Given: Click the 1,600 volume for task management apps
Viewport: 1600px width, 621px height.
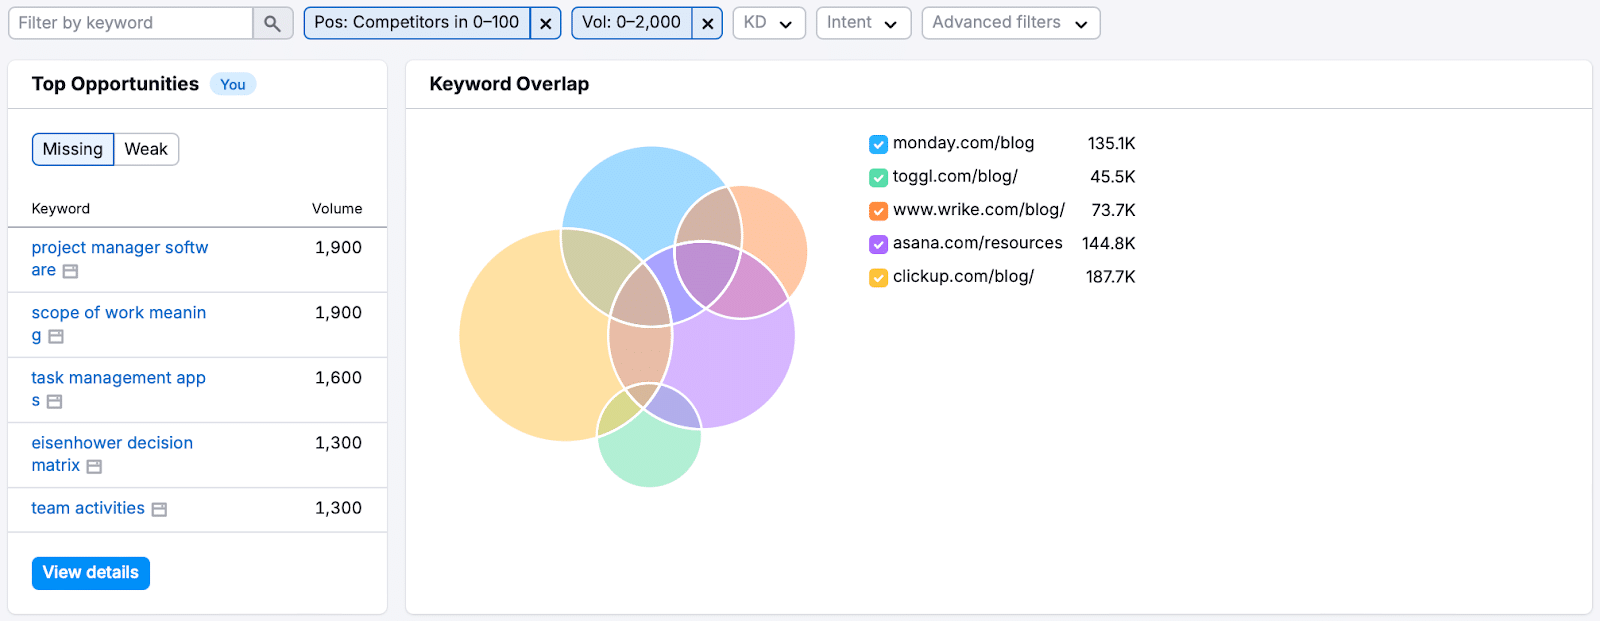Looking at the screenshot, I should tap(338, 378).
